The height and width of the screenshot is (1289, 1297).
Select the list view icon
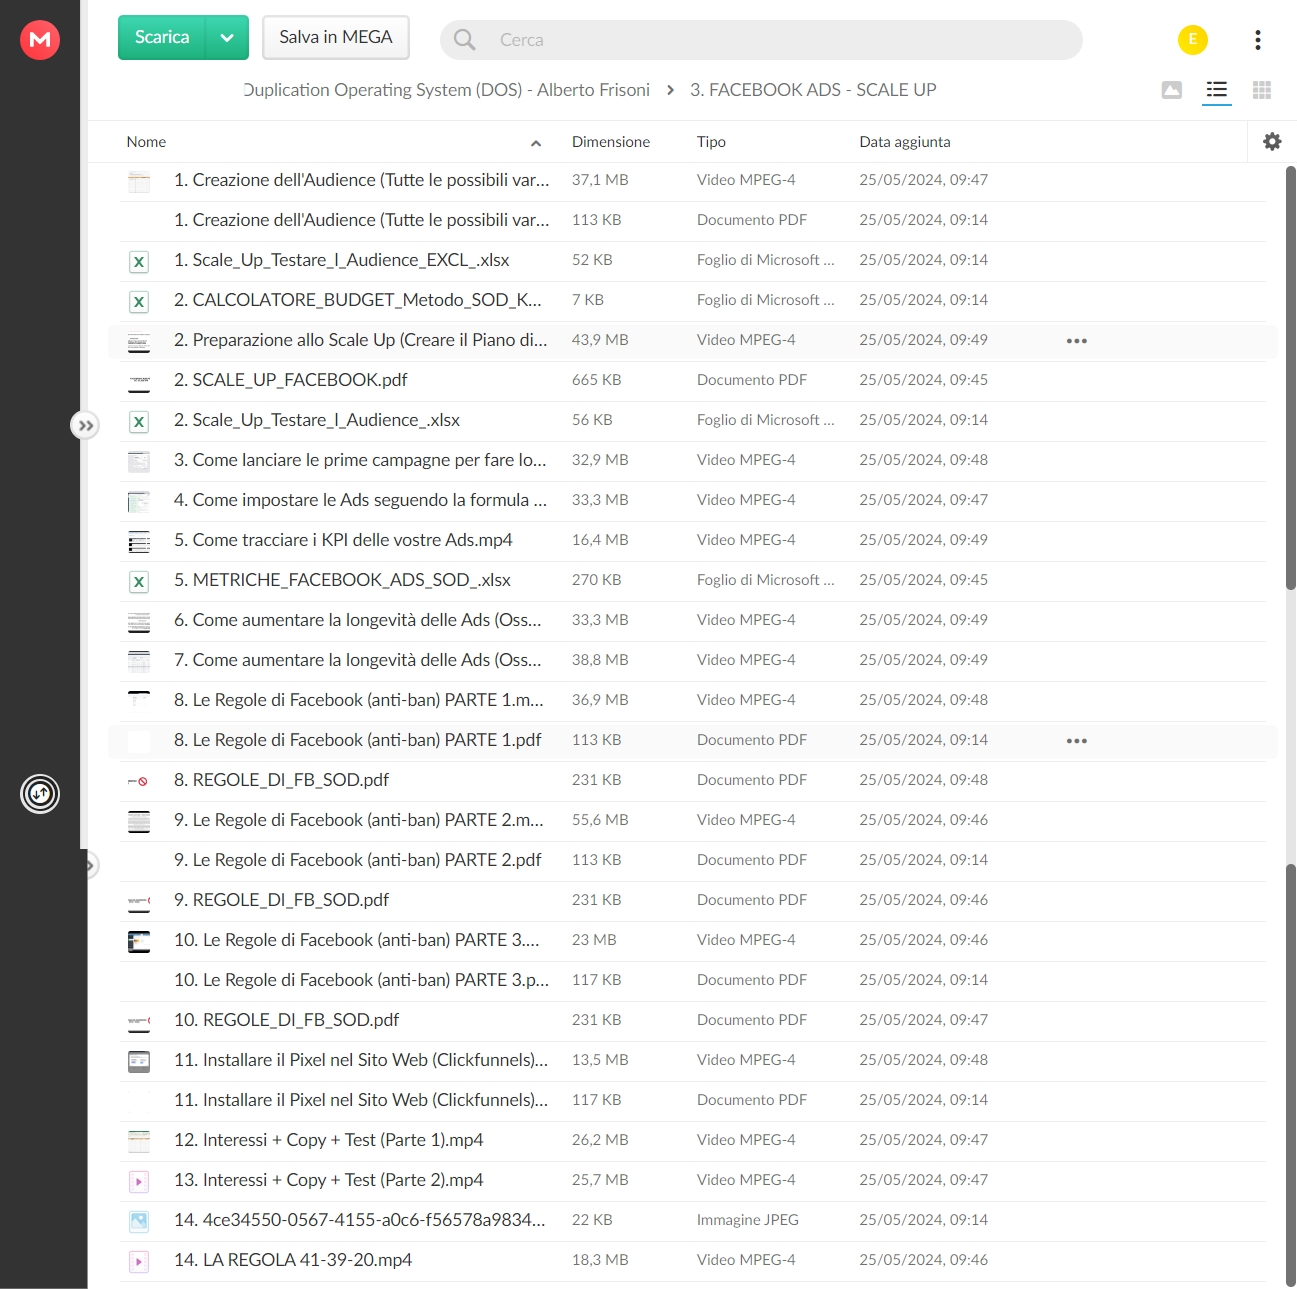[1217, 90]
